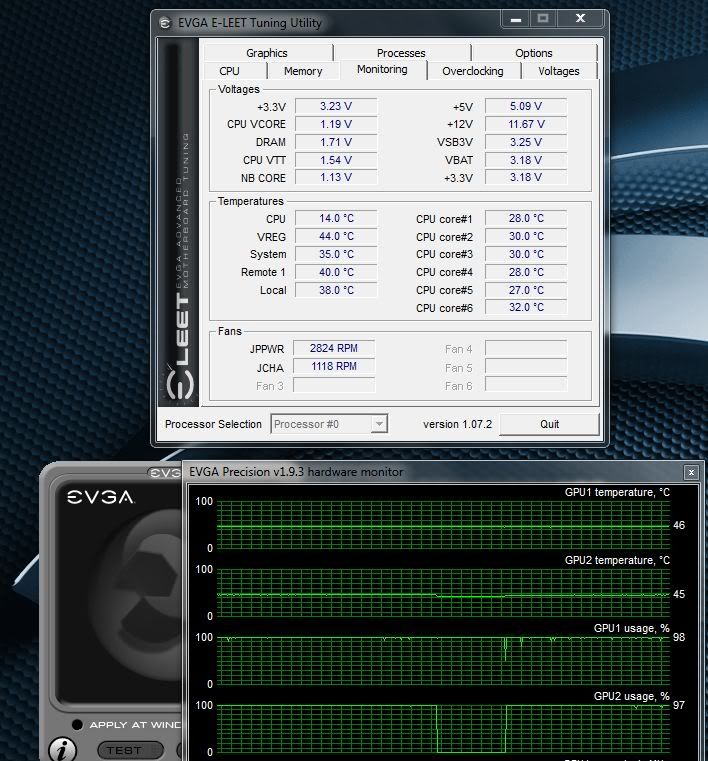Click the JPPWR fan RPM field

coord(334,349)
